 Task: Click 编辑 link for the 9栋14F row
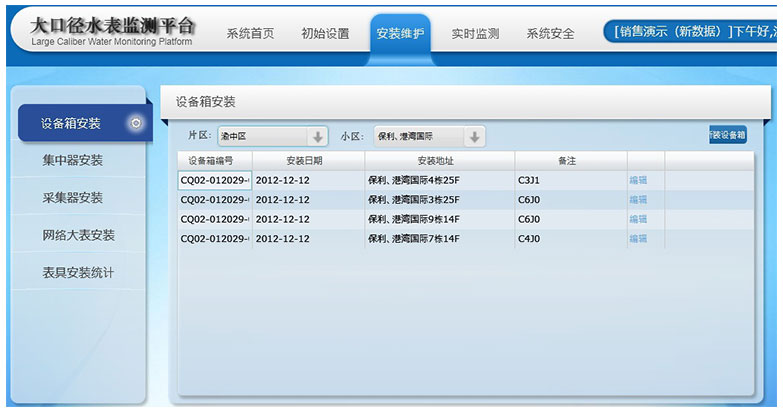[x=638, y=219]
